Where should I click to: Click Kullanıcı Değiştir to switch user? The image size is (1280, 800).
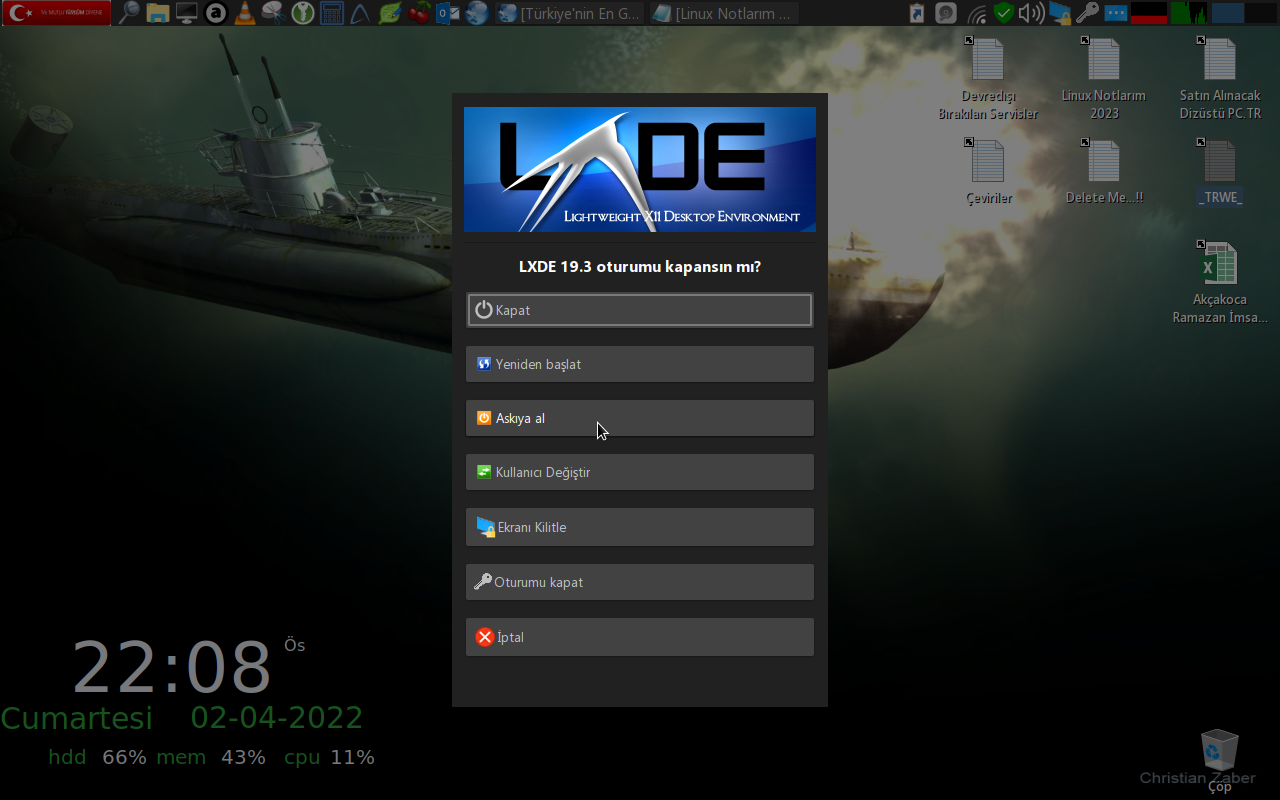639,472
